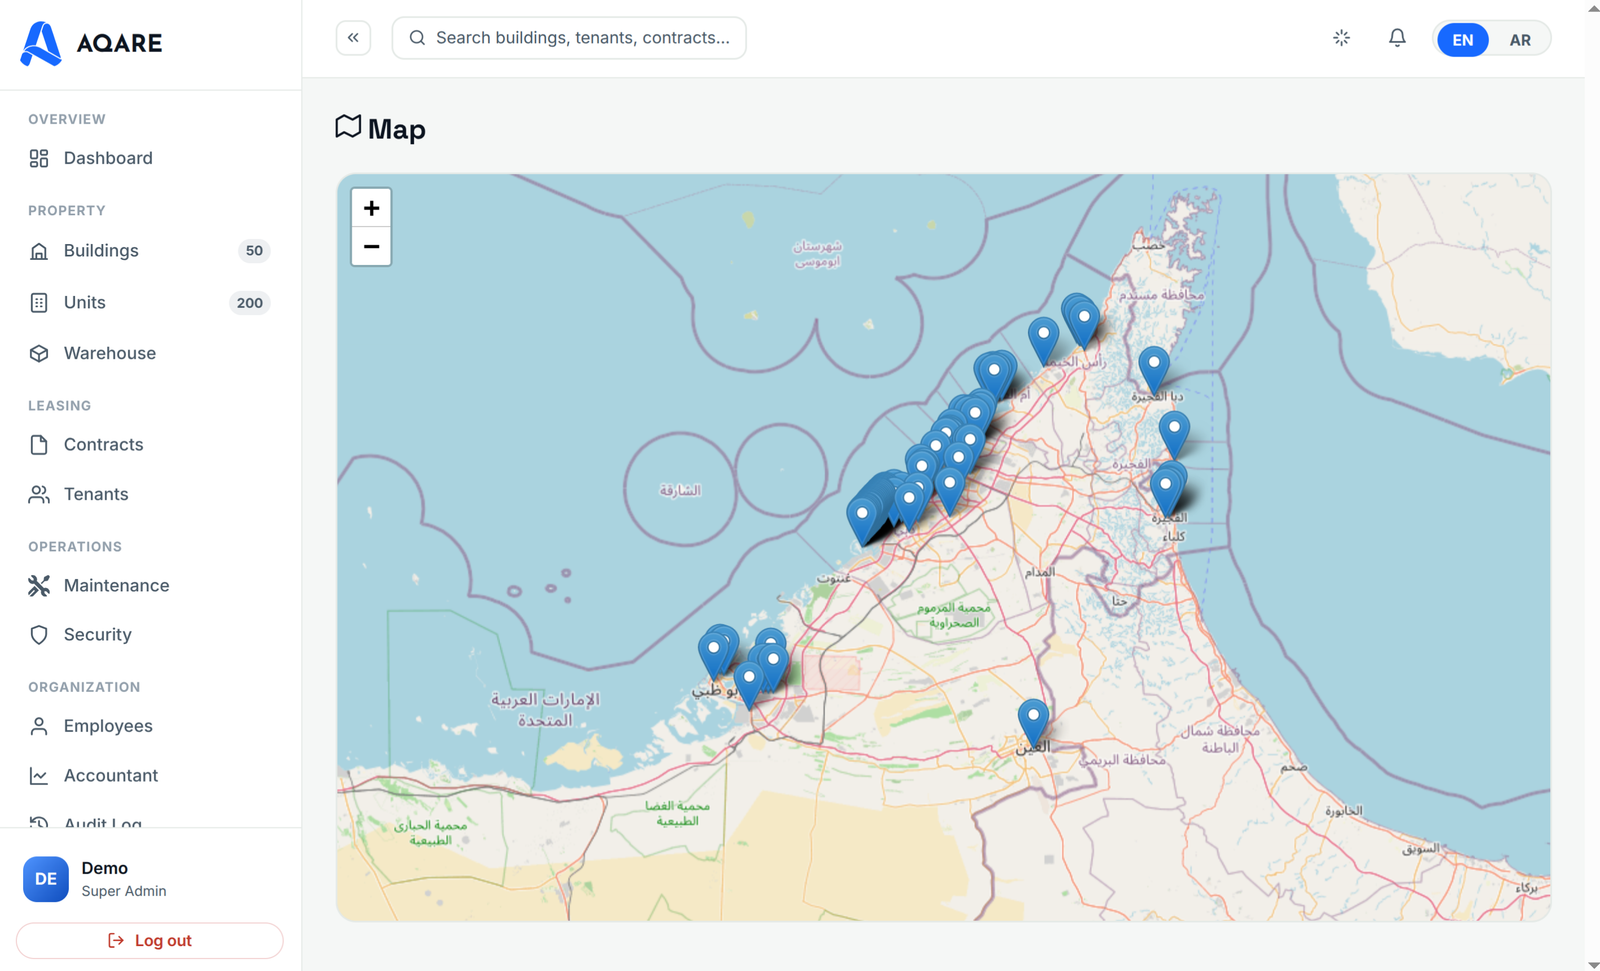Click the map icon beside the Map title
The height and width of the screenshot is (971, 1600).
348,126
